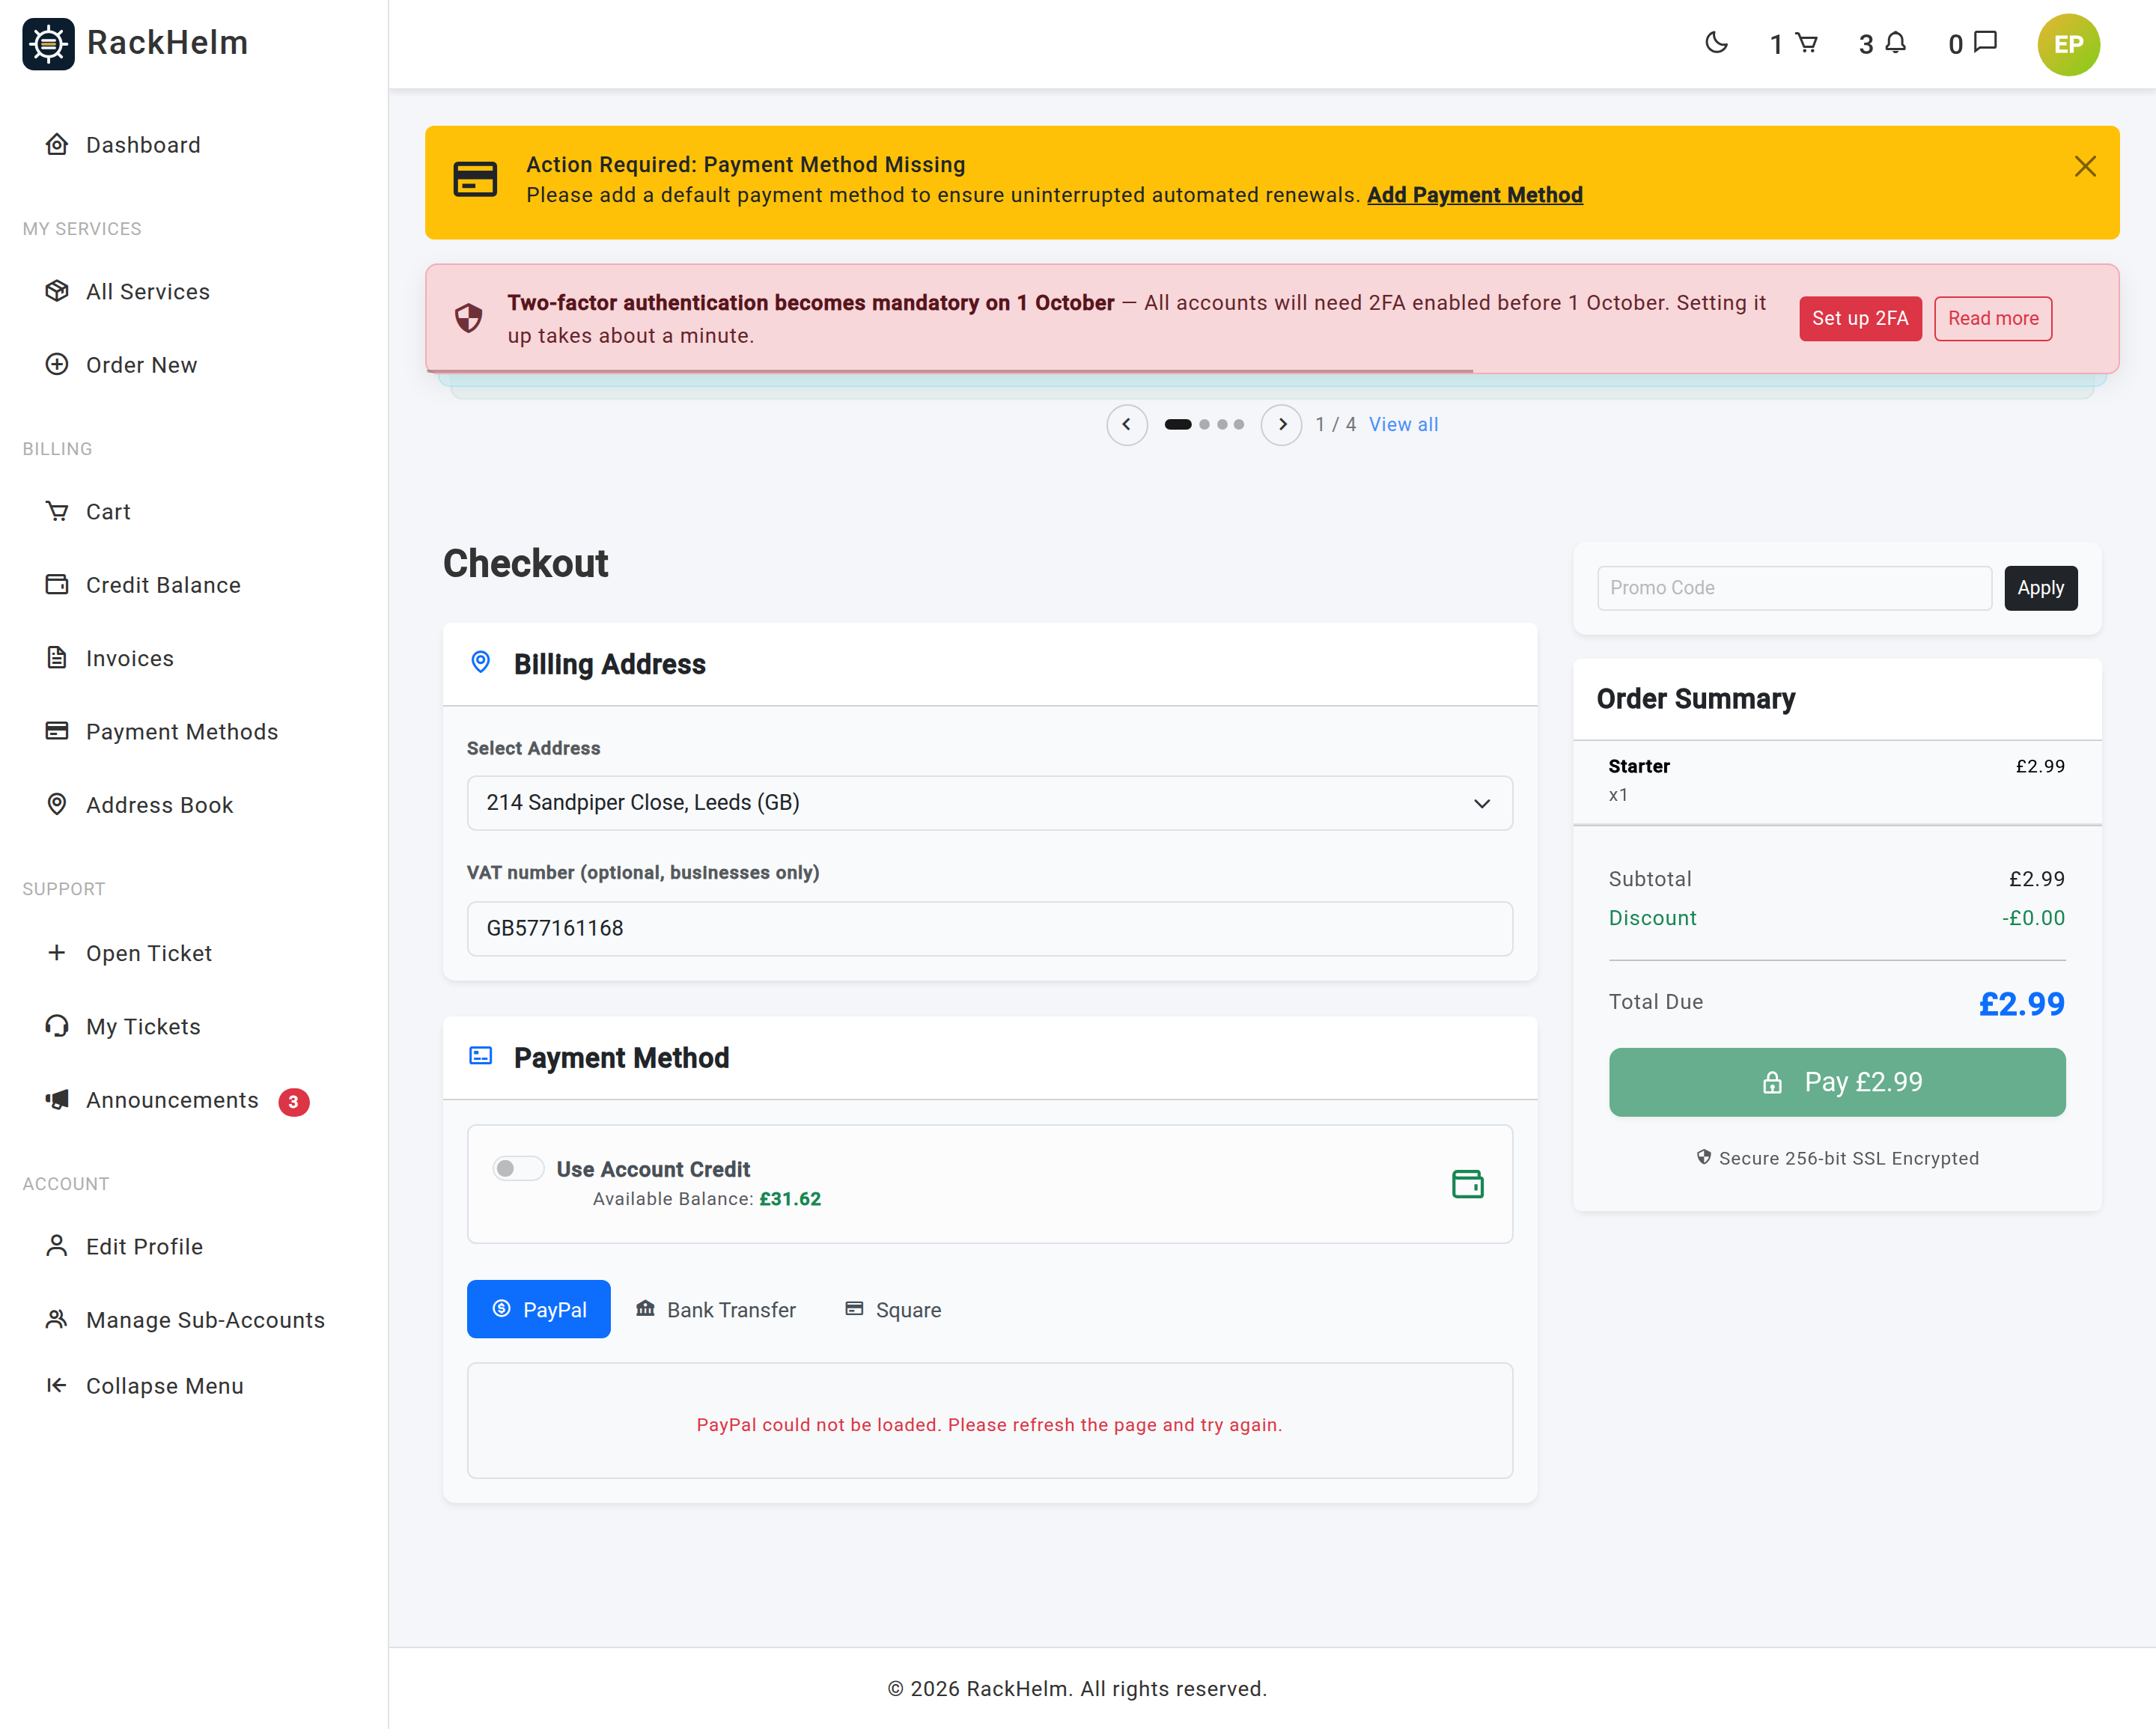Click the Set up 2FA button

(1860, 318)
